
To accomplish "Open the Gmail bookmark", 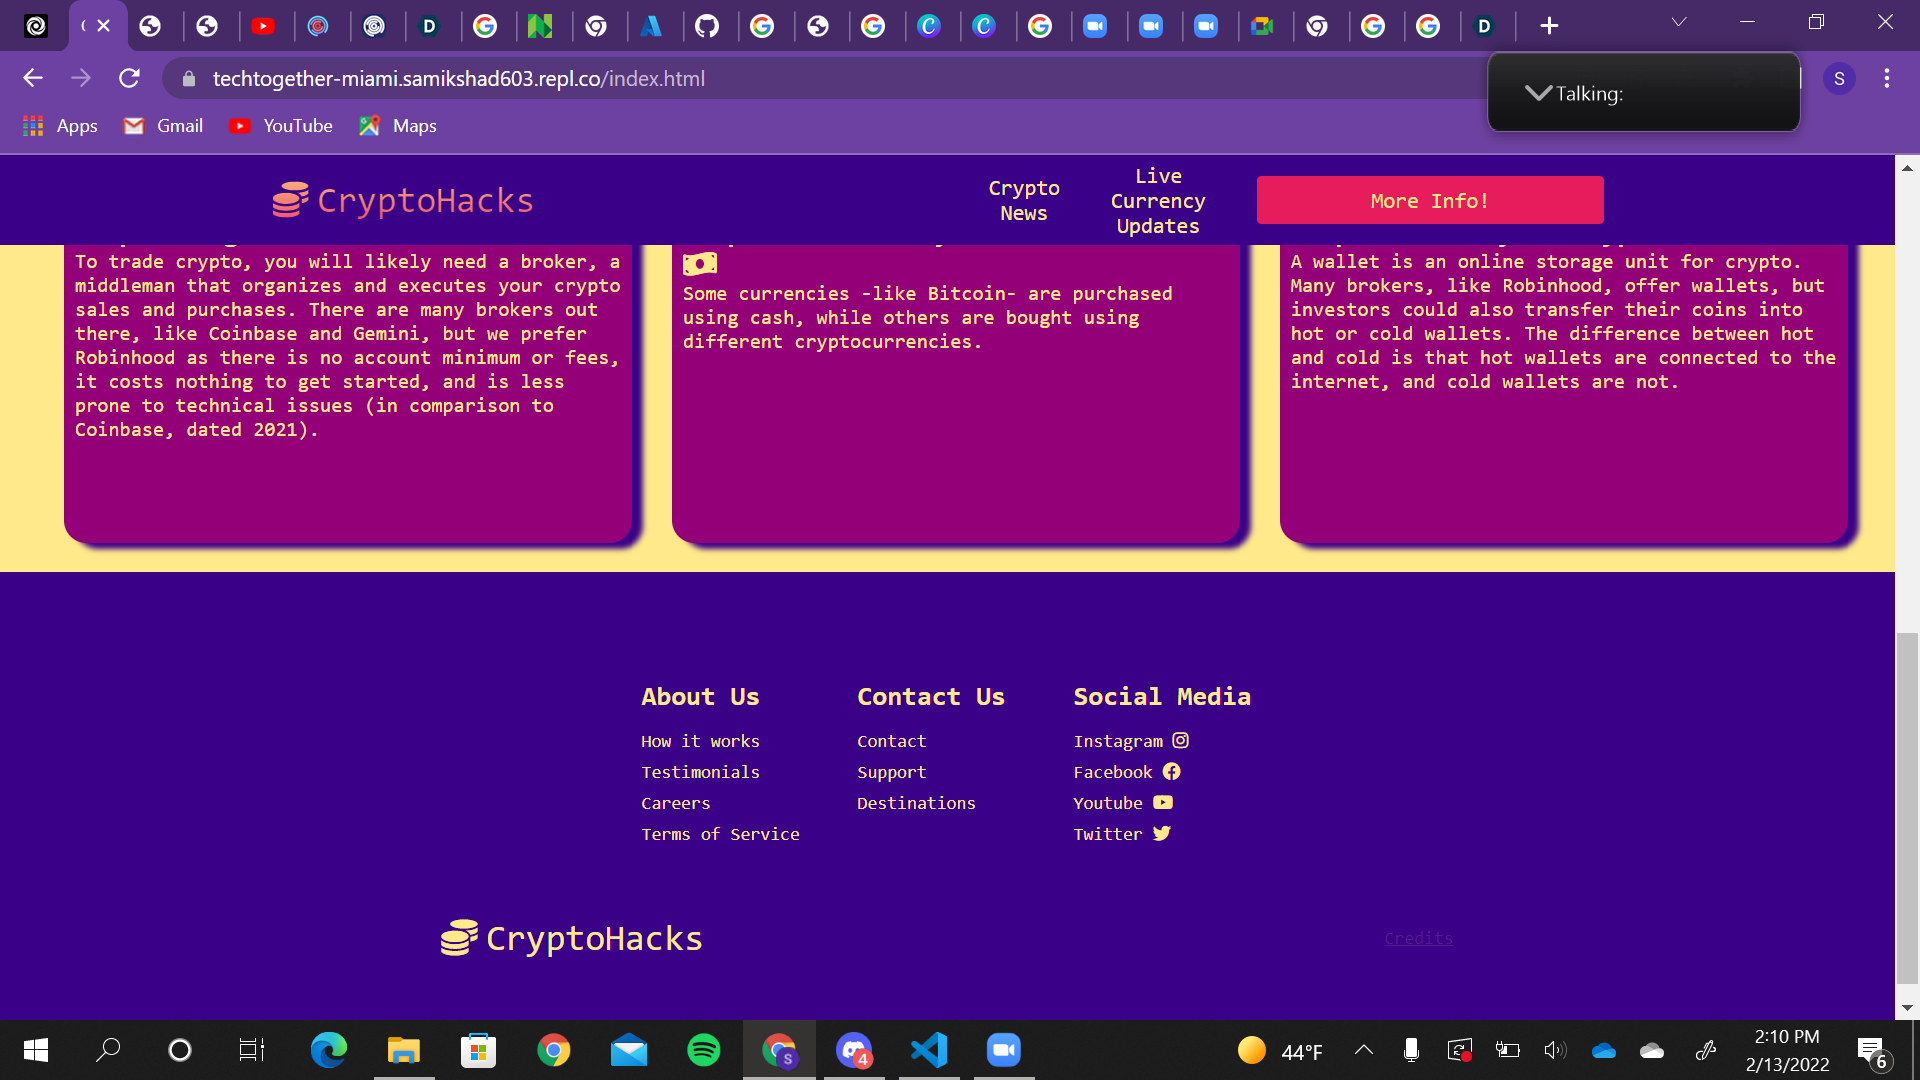I will 163,126.
